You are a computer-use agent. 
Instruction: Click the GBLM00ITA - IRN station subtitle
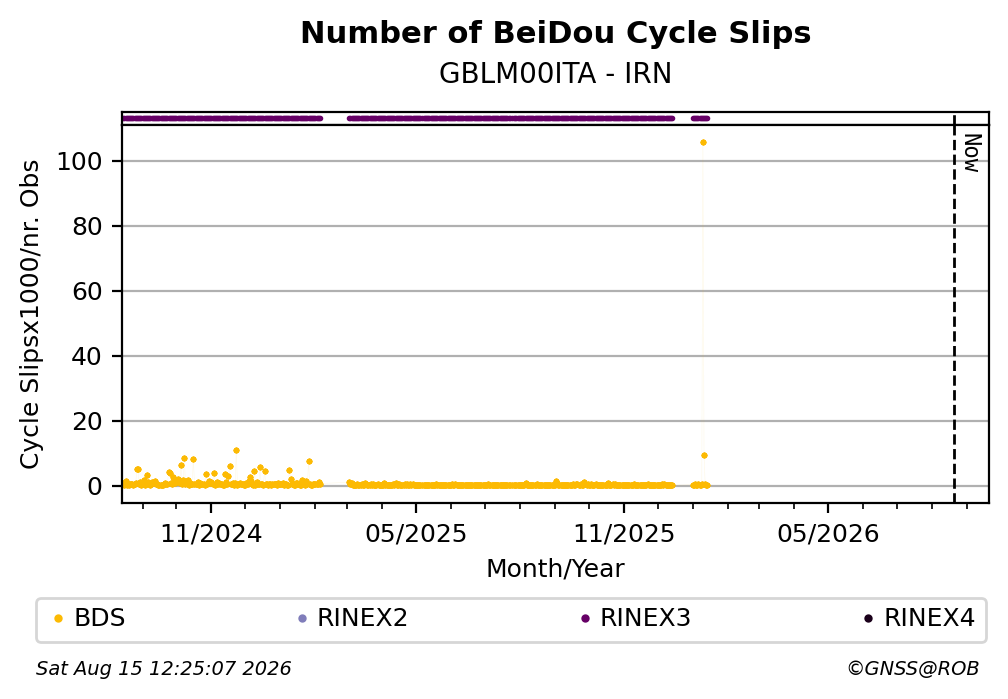click(x=555, y=73)
